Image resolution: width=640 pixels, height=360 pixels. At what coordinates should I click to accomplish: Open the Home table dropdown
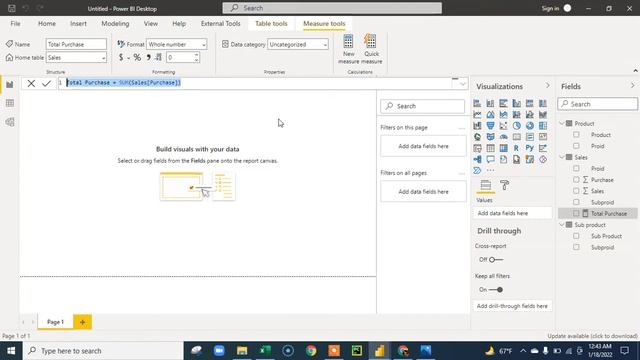[x=76, y=58]
